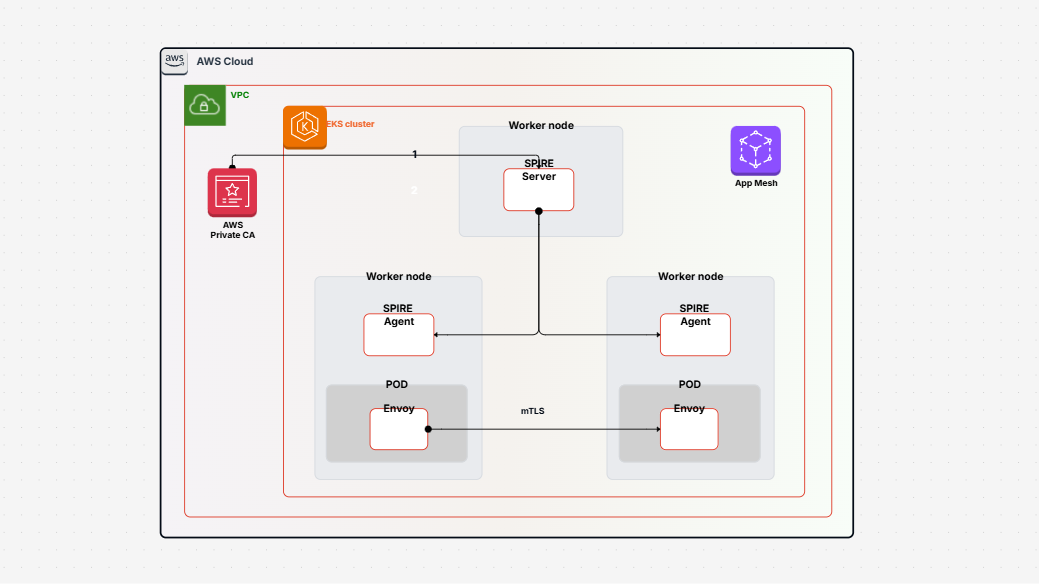The image size is (1039, 584).
Task: Click the left Envoy proxy box
Action: coord(398,428)
